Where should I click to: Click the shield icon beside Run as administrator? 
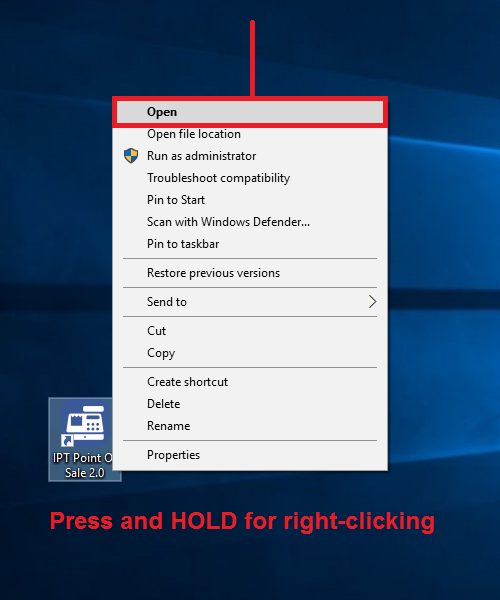(131, 156)
